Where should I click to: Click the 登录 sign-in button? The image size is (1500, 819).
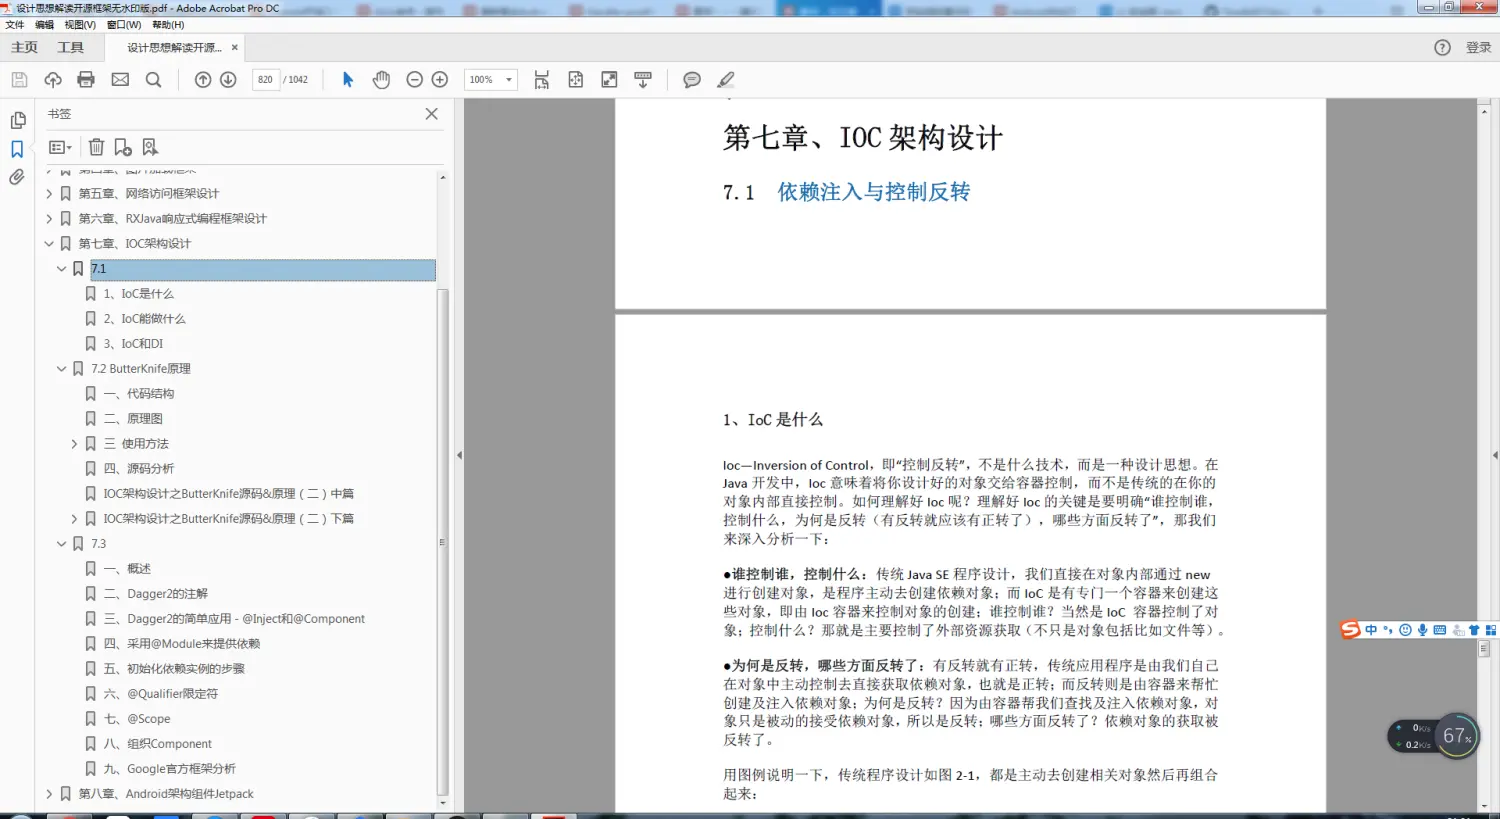pos(1479,48)
